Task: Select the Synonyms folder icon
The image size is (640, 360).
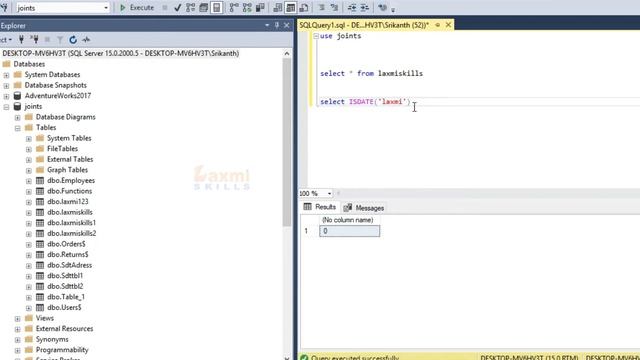Action: point(29,340)
